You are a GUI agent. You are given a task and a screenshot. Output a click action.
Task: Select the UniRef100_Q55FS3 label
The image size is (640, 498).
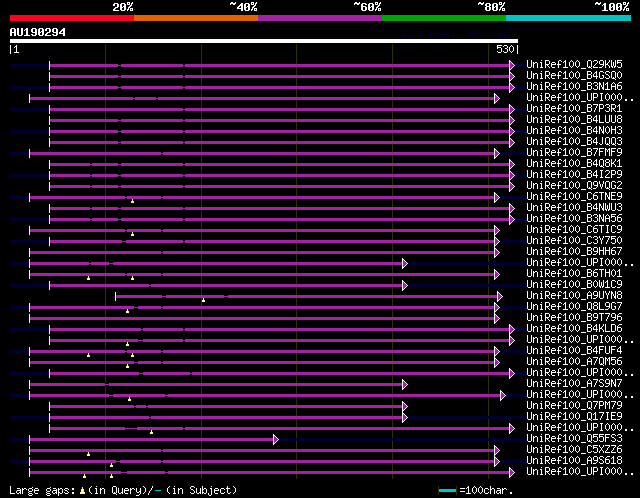click(574, 439)
